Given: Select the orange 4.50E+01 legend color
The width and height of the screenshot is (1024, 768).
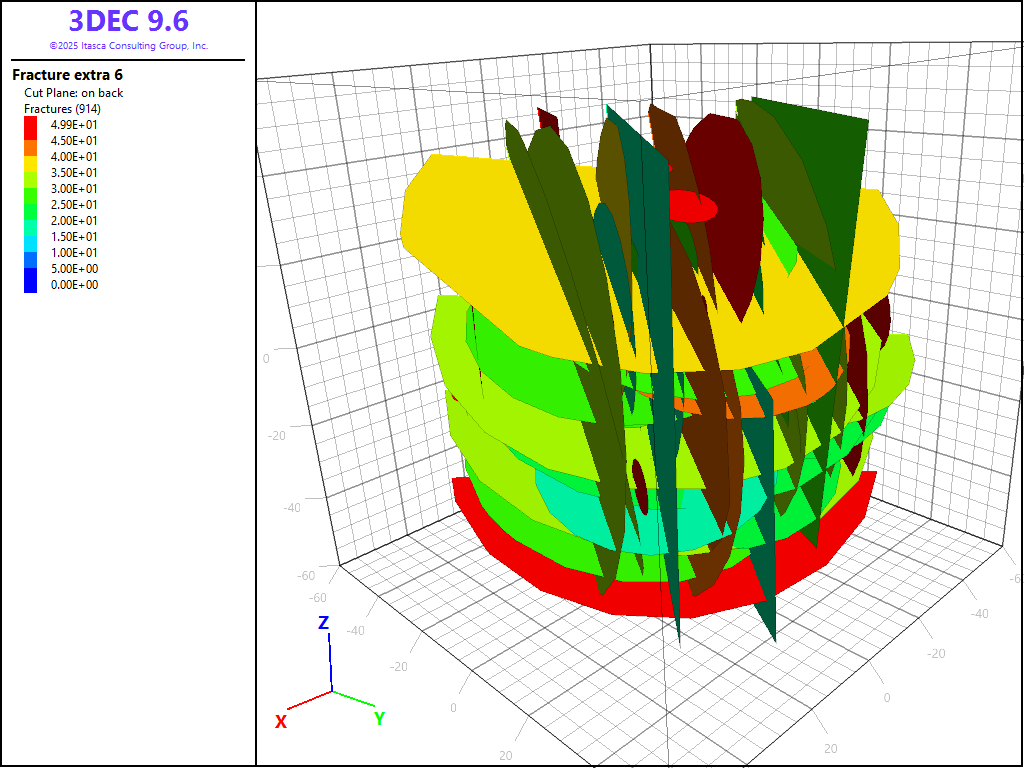Looking at the screenshot, I should tap(30, 141).
